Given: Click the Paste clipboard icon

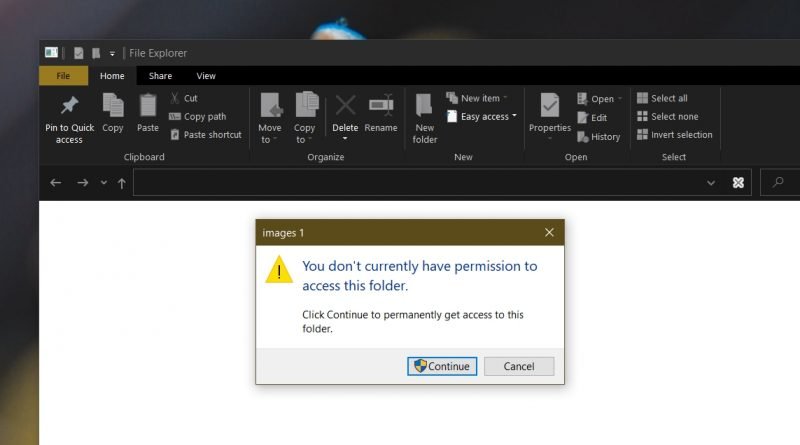Looking at the screenshot, I should [148, 105].
